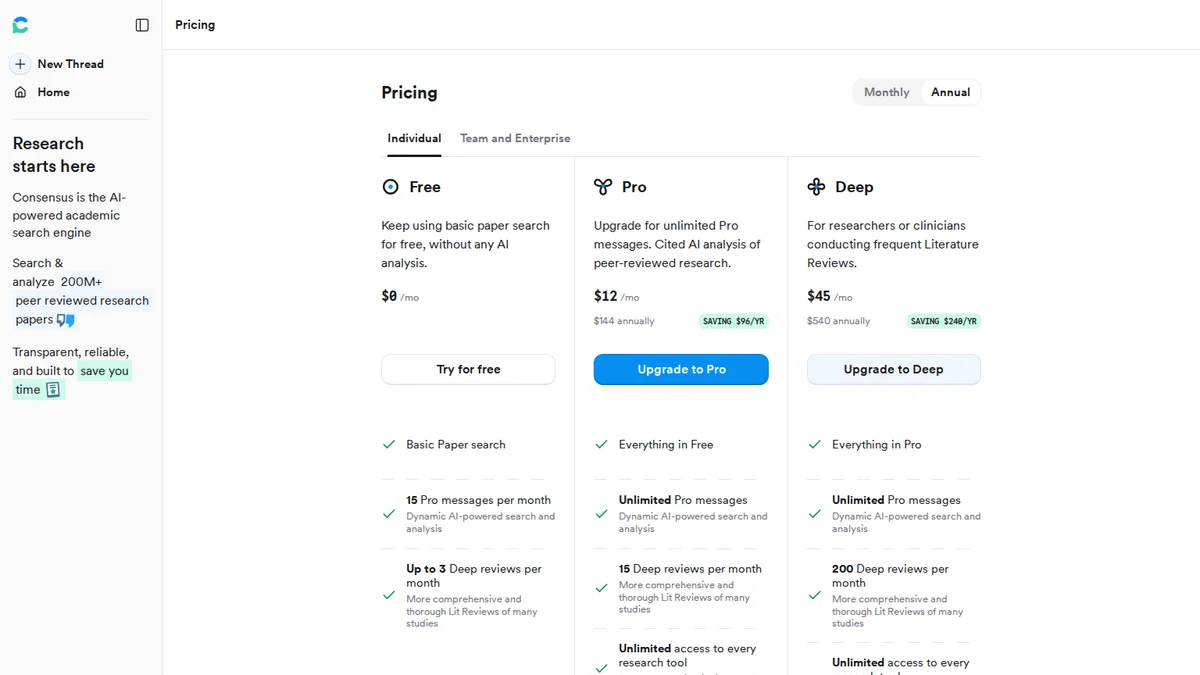
Task: Click the '$144 annually' text
Action: point(624,321)
